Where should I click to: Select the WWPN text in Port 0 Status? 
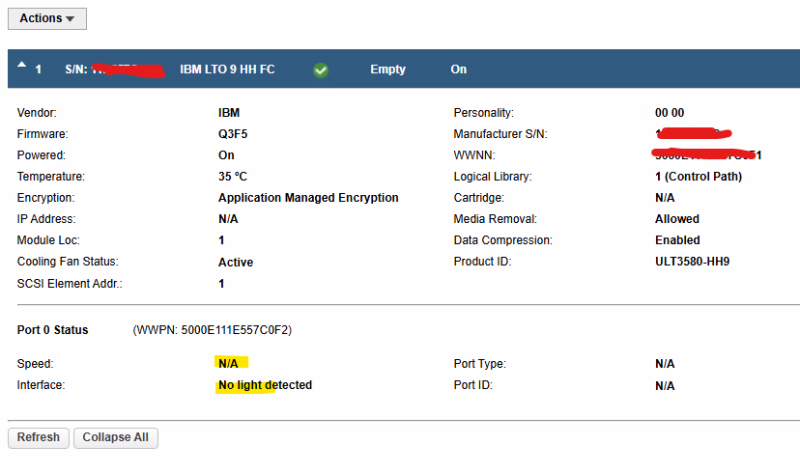pos(212,330)
